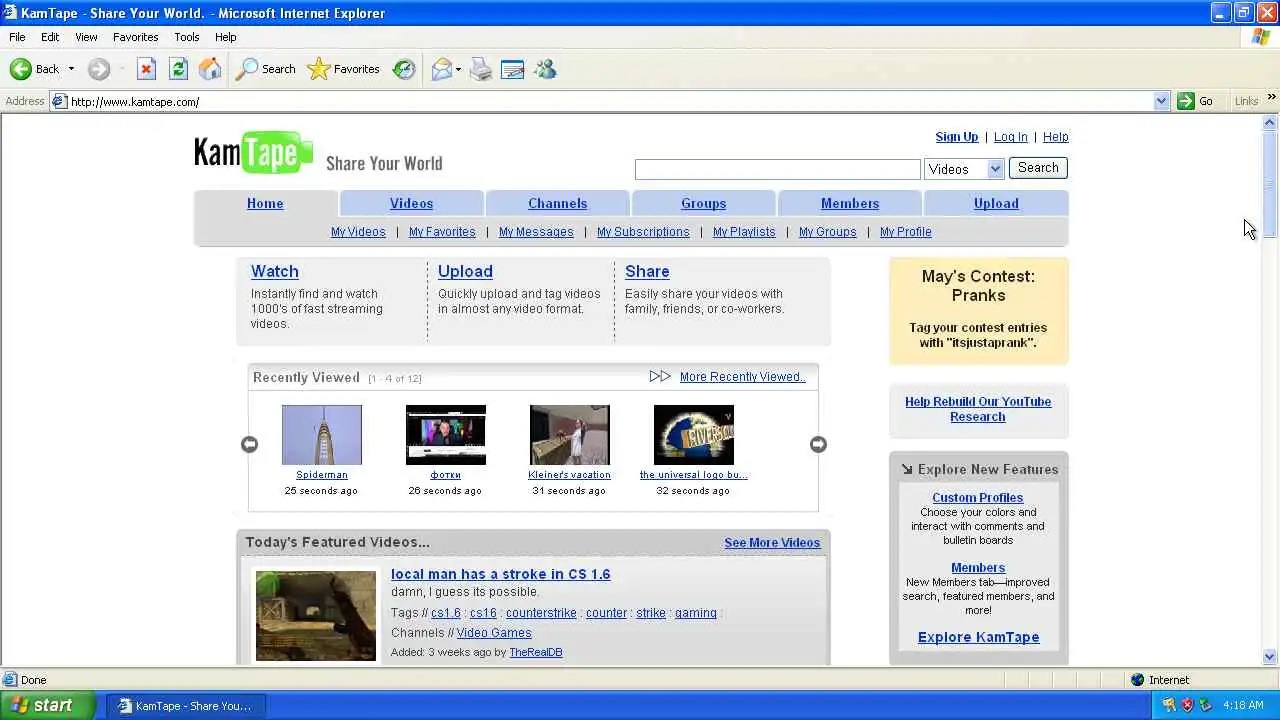This screenshot has height=720, width=1280.
Task: Open the cs1.6 tag link
Action: click(x=446, y=613)
